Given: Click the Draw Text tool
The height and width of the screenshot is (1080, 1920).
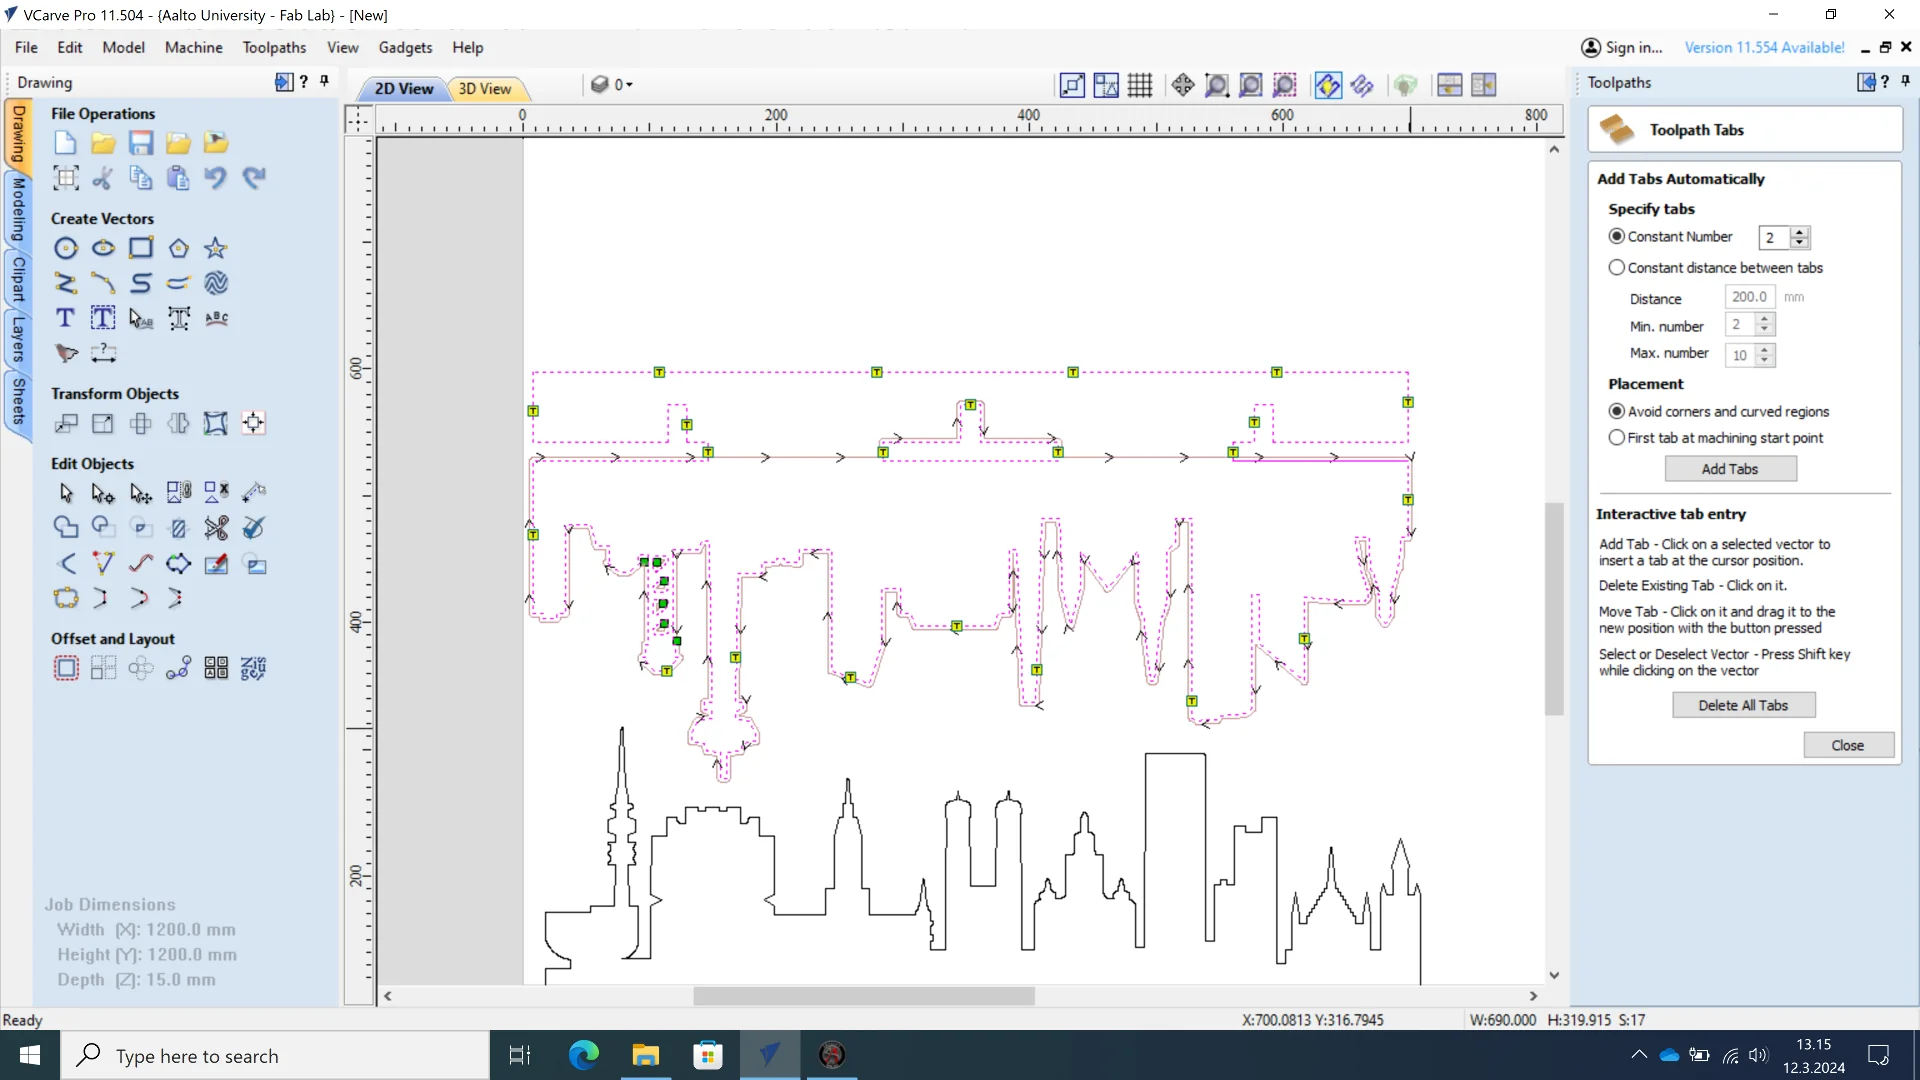Looking at the screenshot, I should coord(65,318).
